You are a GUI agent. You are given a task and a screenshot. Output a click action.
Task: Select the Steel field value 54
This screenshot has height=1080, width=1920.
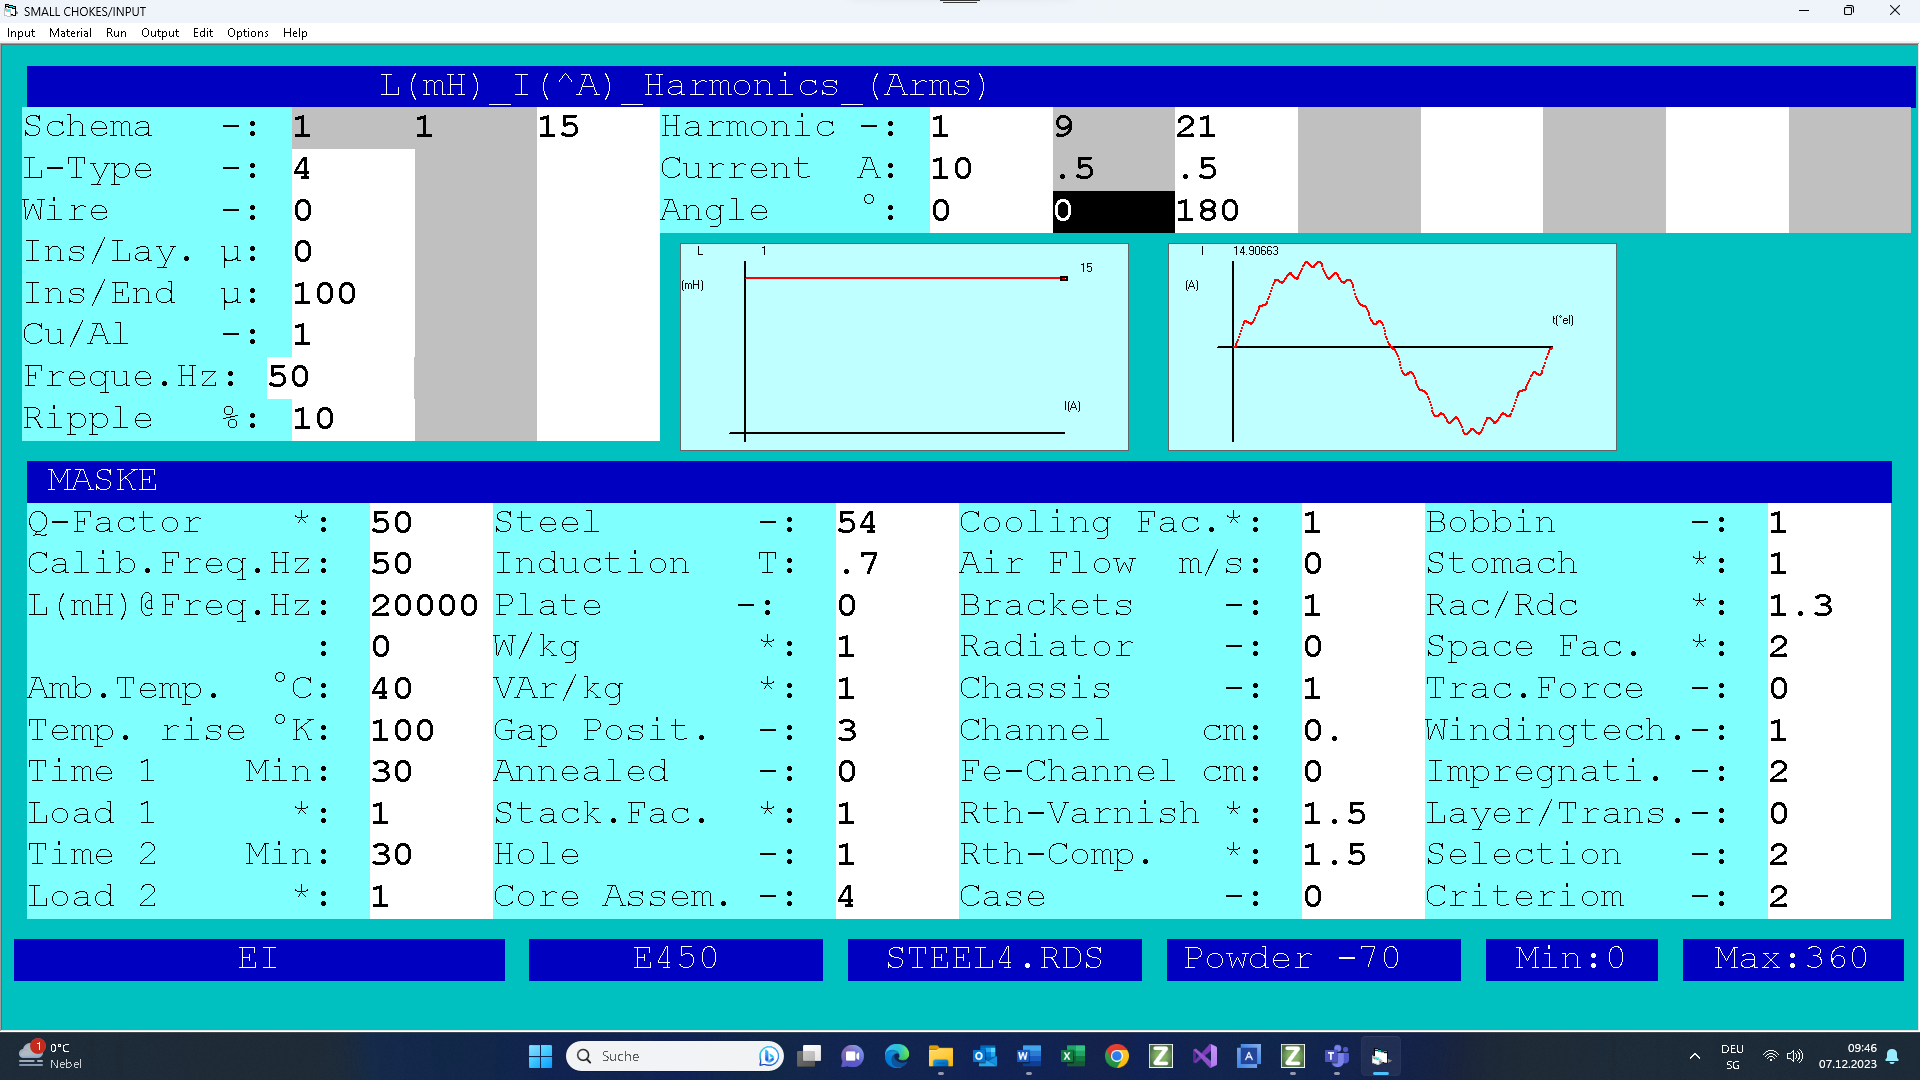897,523
